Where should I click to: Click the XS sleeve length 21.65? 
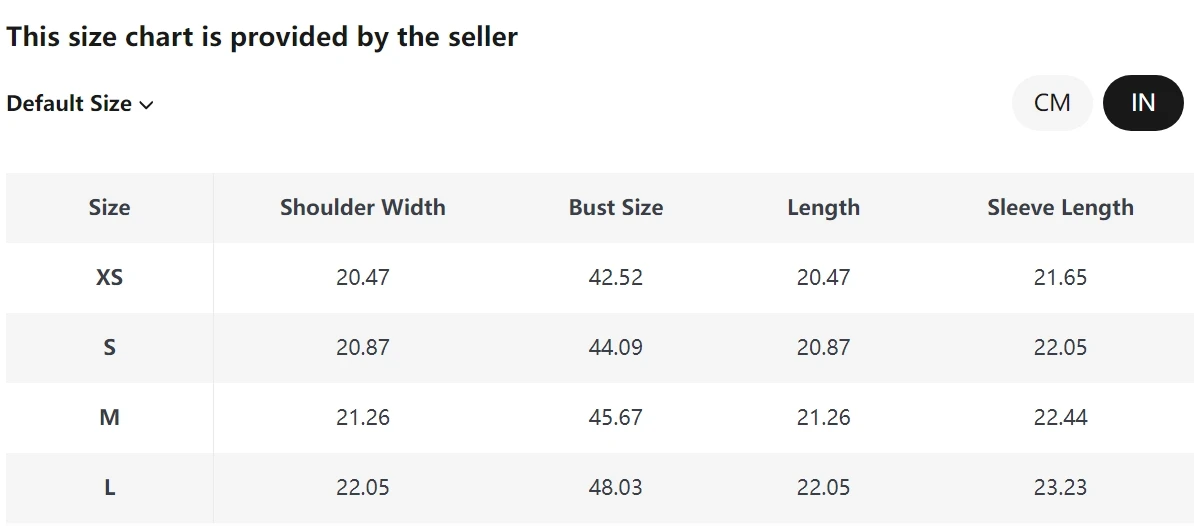1060,278
